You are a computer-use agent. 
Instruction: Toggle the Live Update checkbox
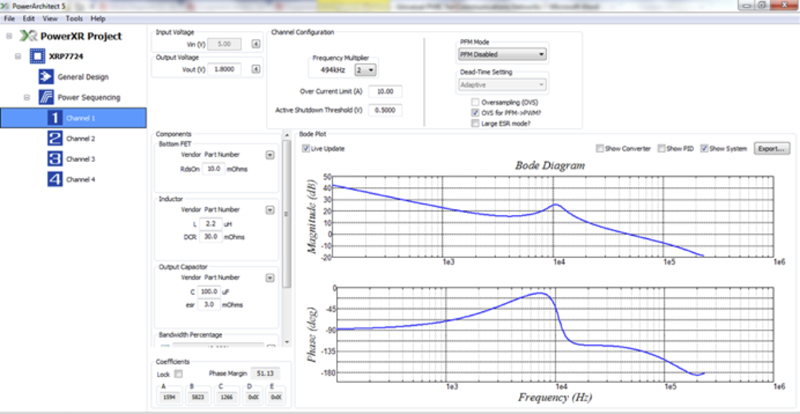(x=306, y=149)
